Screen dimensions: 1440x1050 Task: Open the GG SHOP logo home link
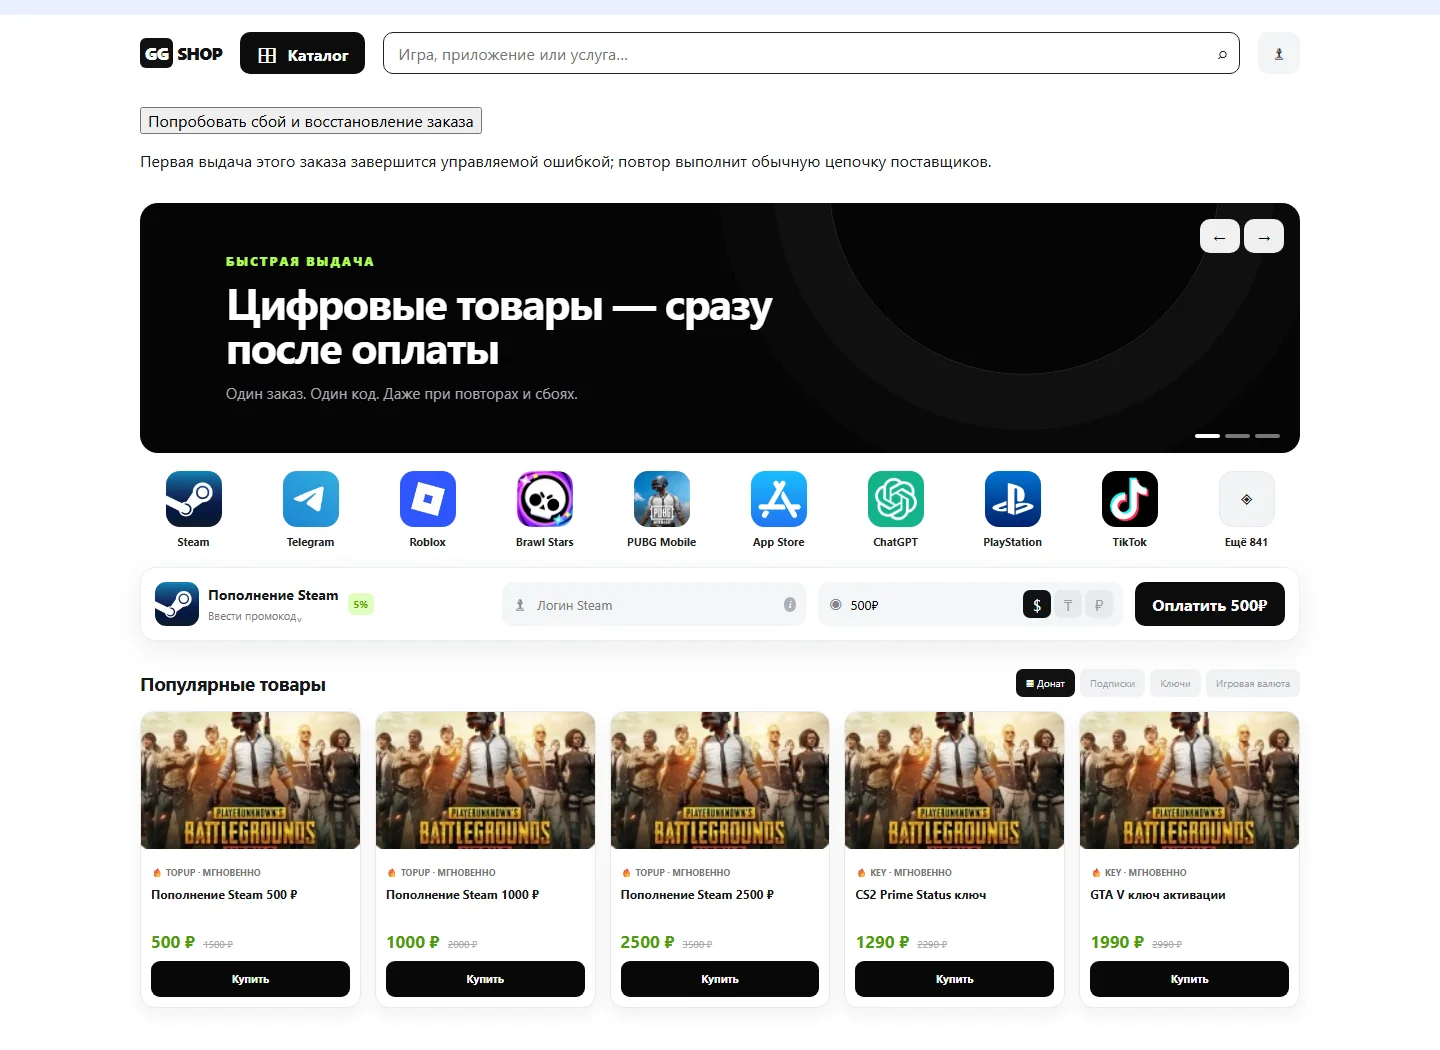181,53
